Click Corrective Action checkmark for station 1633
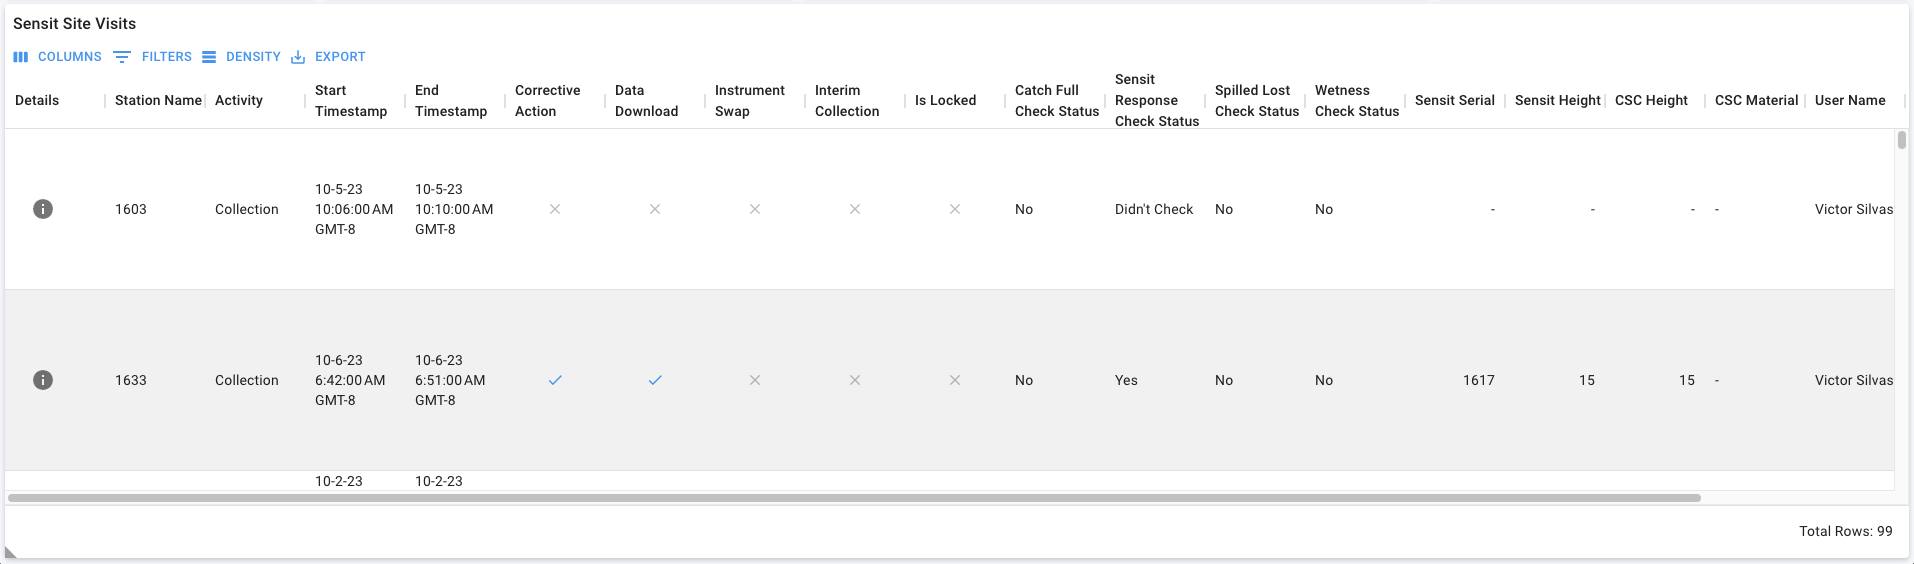1914x564 pixels. 555,380
